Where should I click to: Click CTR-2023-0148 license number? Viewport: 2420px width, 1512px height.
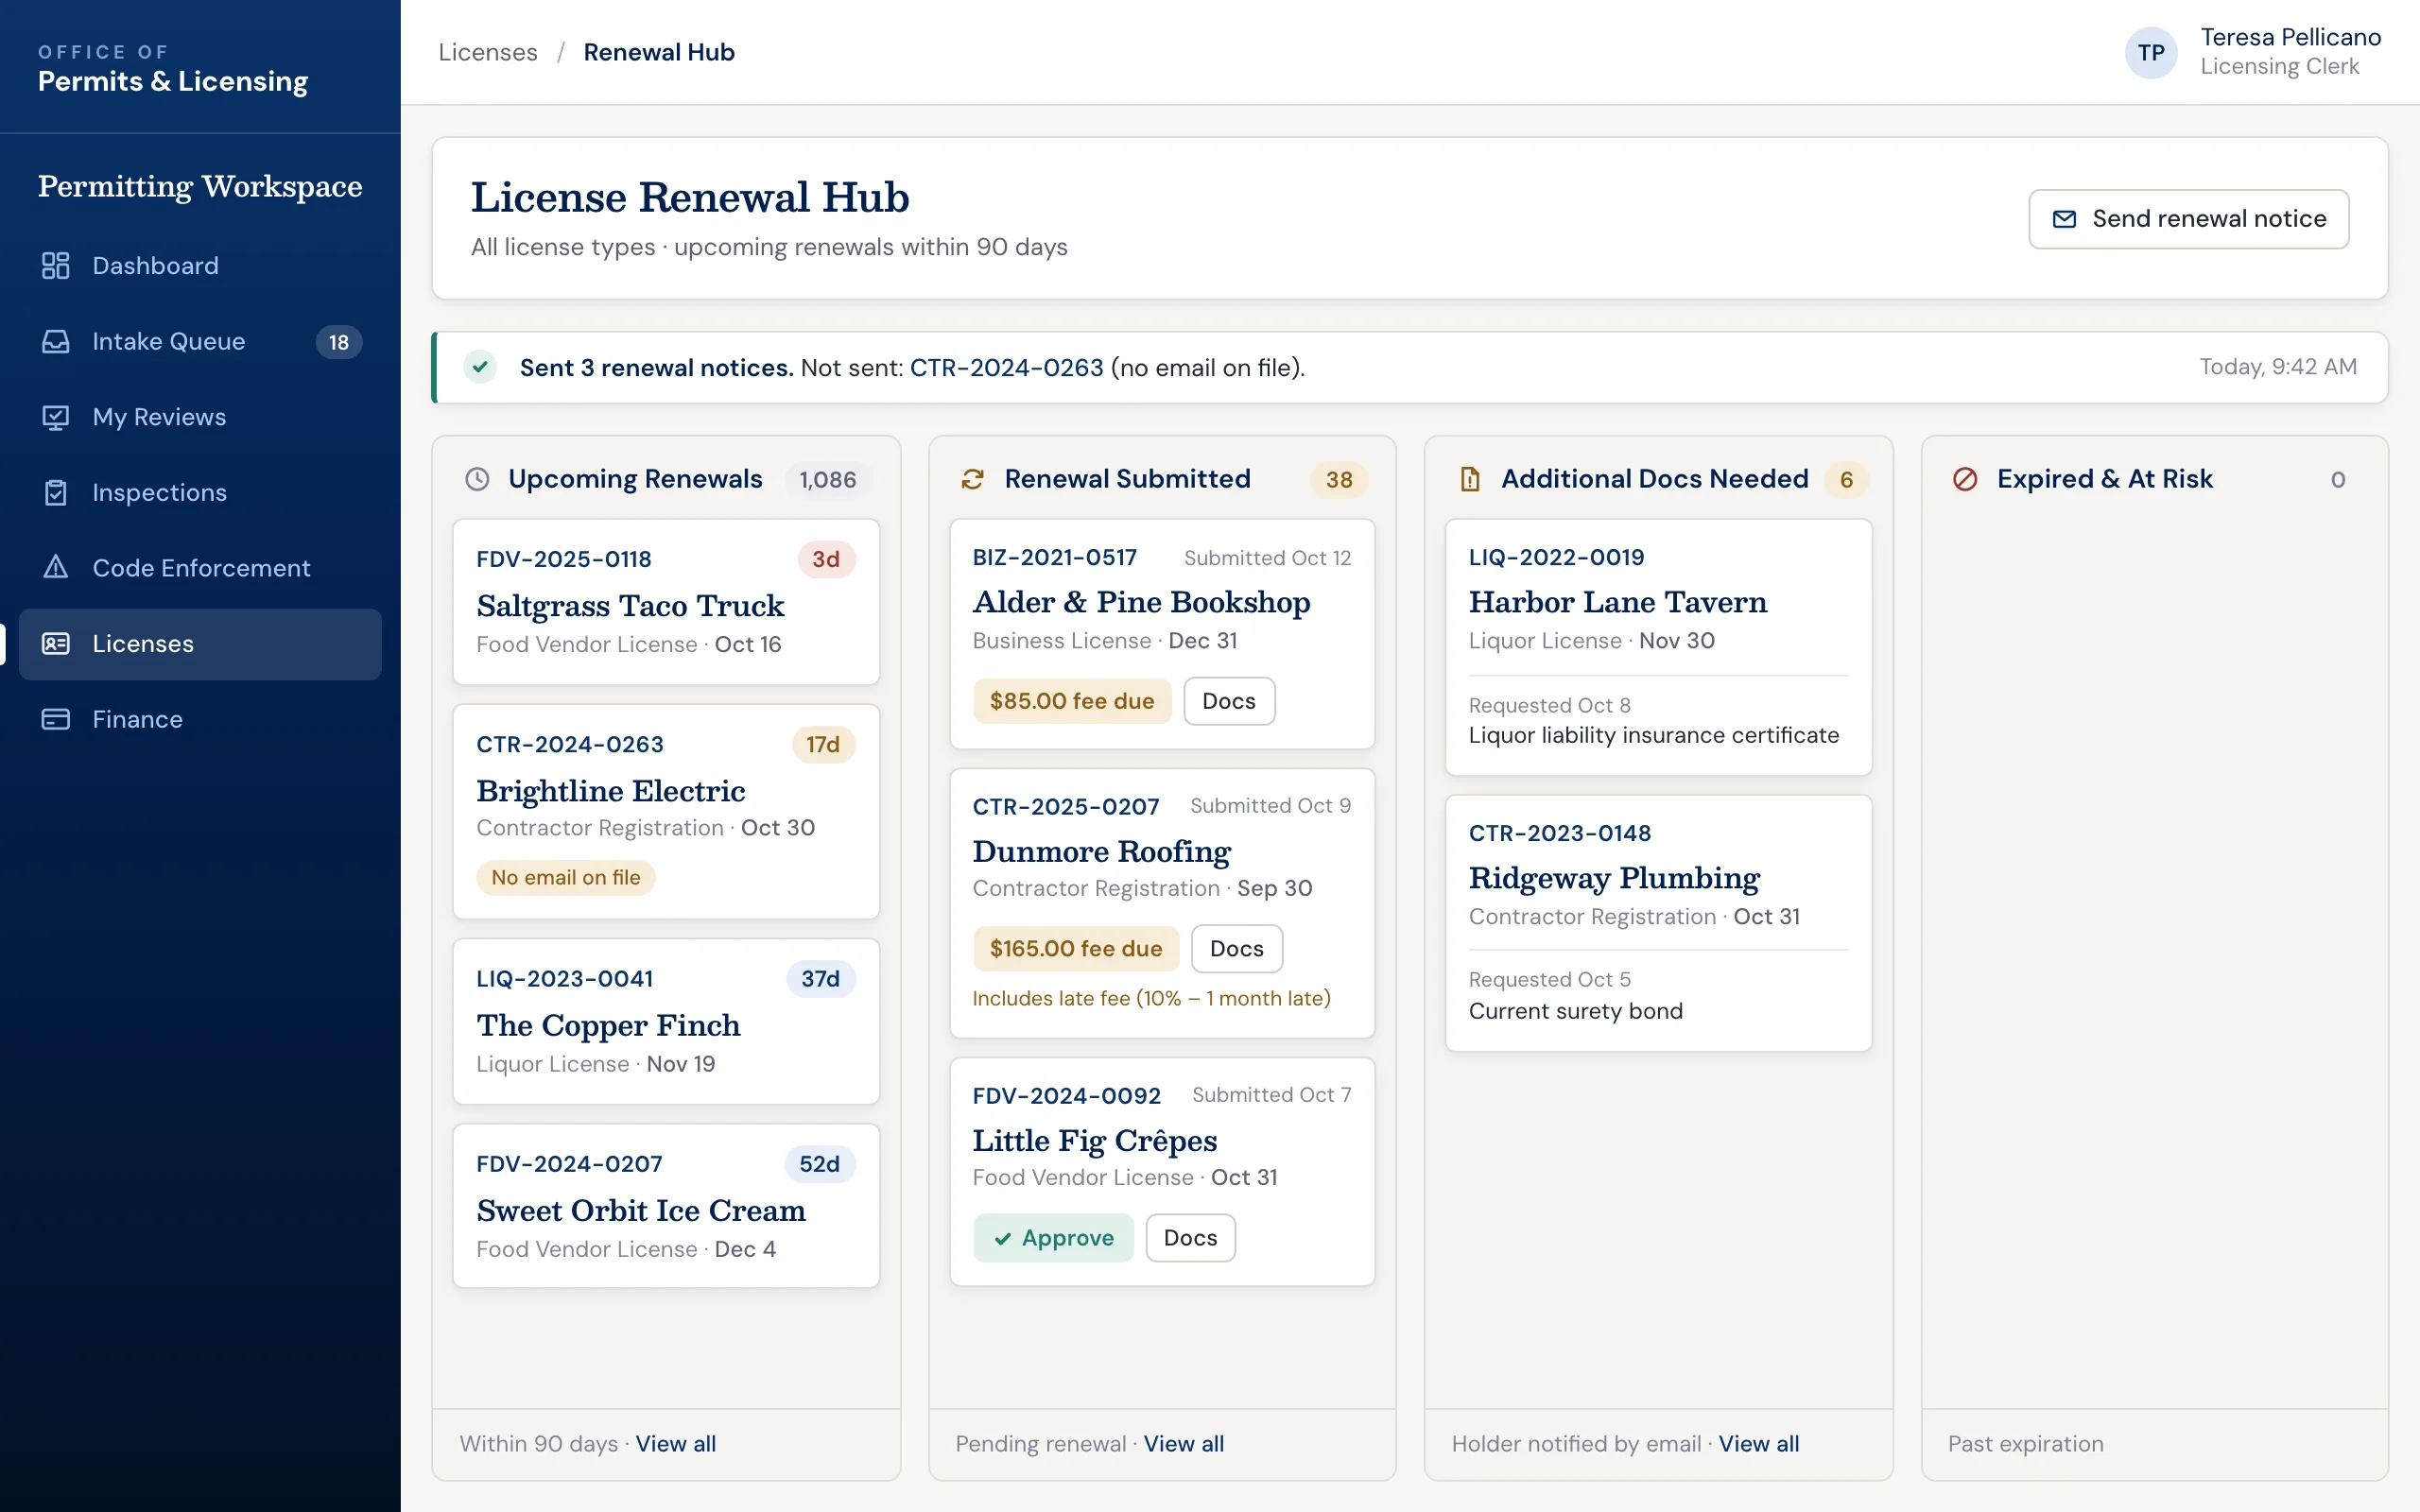click(1560, 833)
